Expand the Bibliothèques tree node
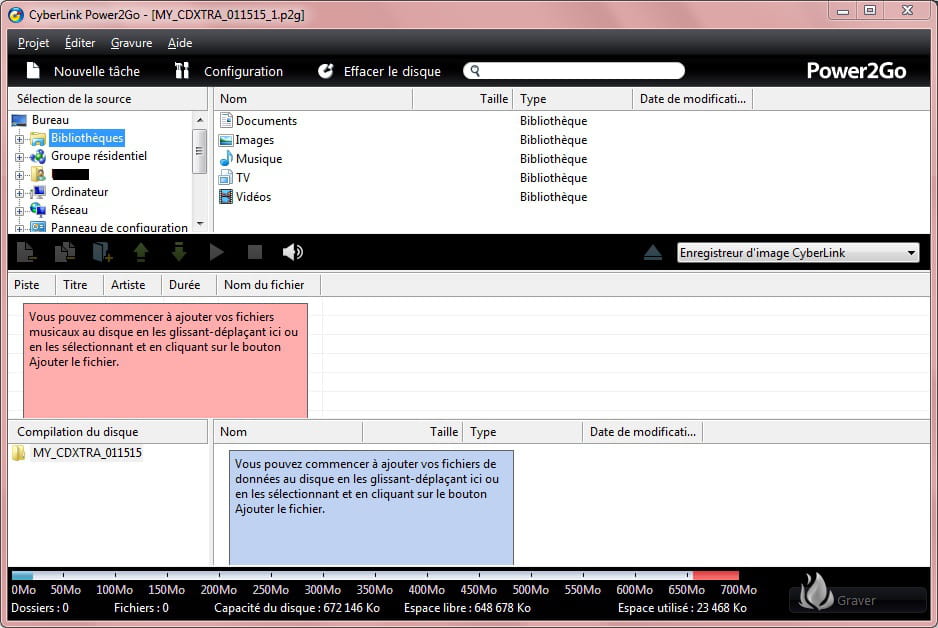The width and height of the screenshot is (938, 628). pos(19,139)
